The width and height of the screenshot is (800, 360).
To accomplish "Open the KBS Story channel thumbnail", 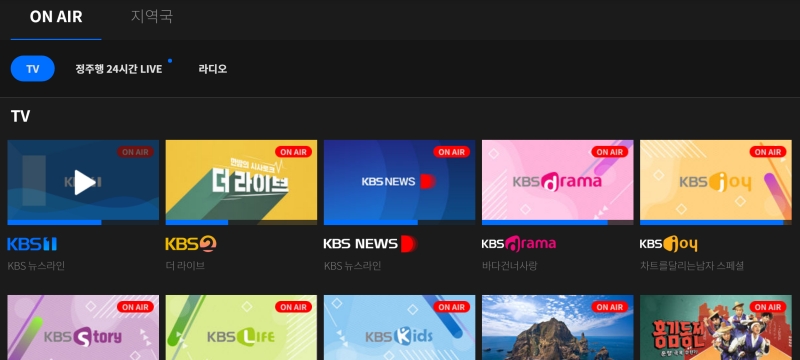I will pyautogui.click(x=83, y=327).
